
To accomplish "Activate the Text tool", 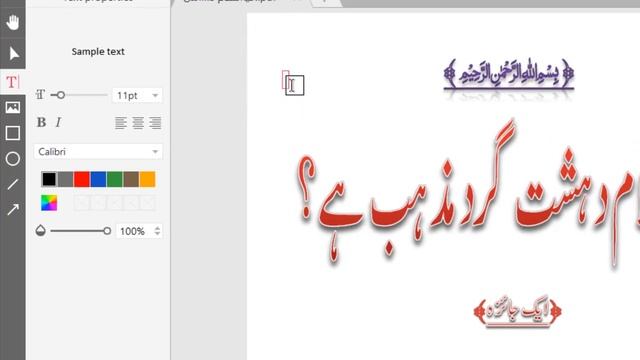I will coord(13,82).
